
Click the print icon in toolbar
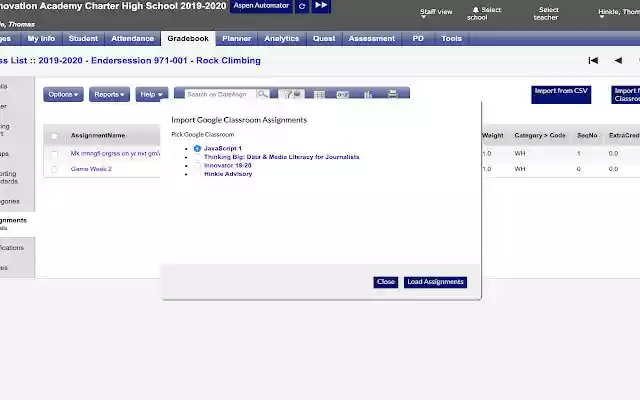pyautogui.click(x=392, y=94)
